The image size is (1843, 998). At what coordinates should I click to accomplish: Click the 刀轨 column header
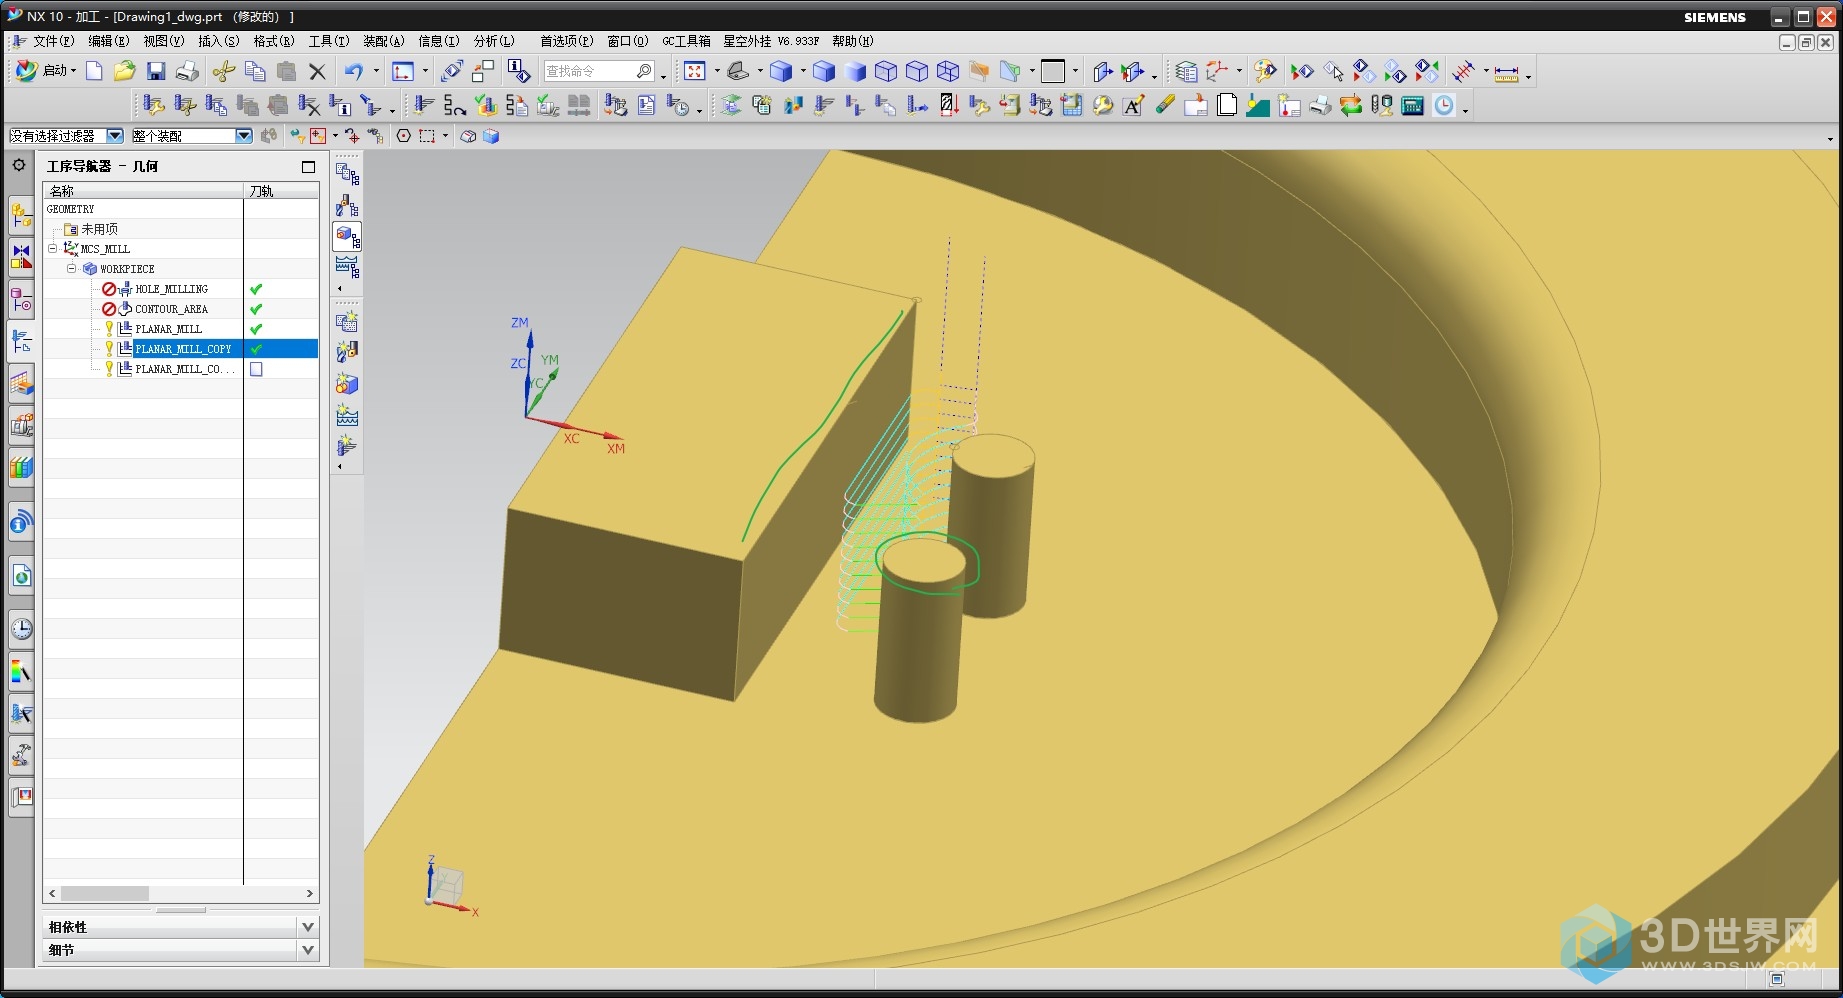pos(281,191)
